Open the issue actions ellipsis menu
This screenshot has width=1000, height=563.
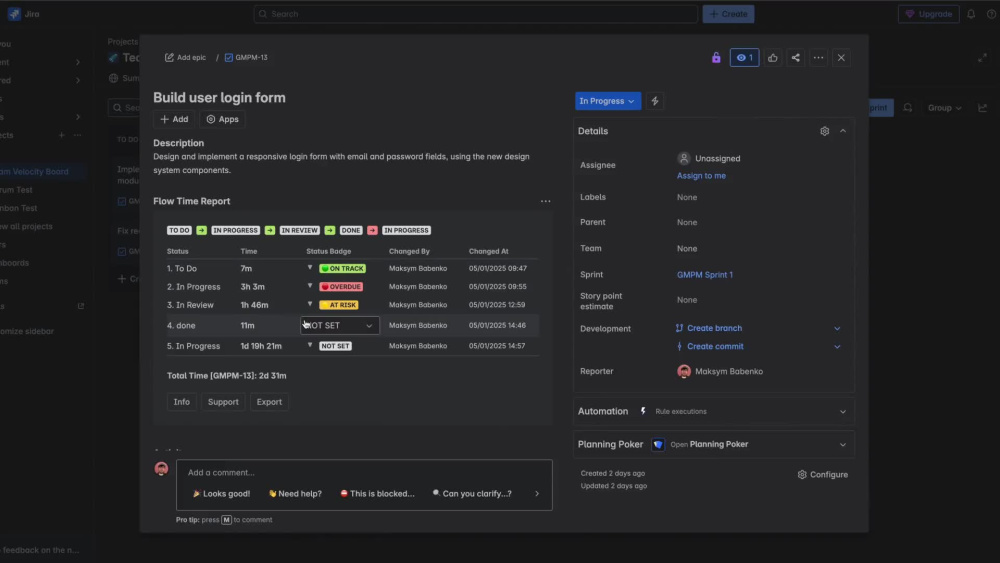pos(818,58)
